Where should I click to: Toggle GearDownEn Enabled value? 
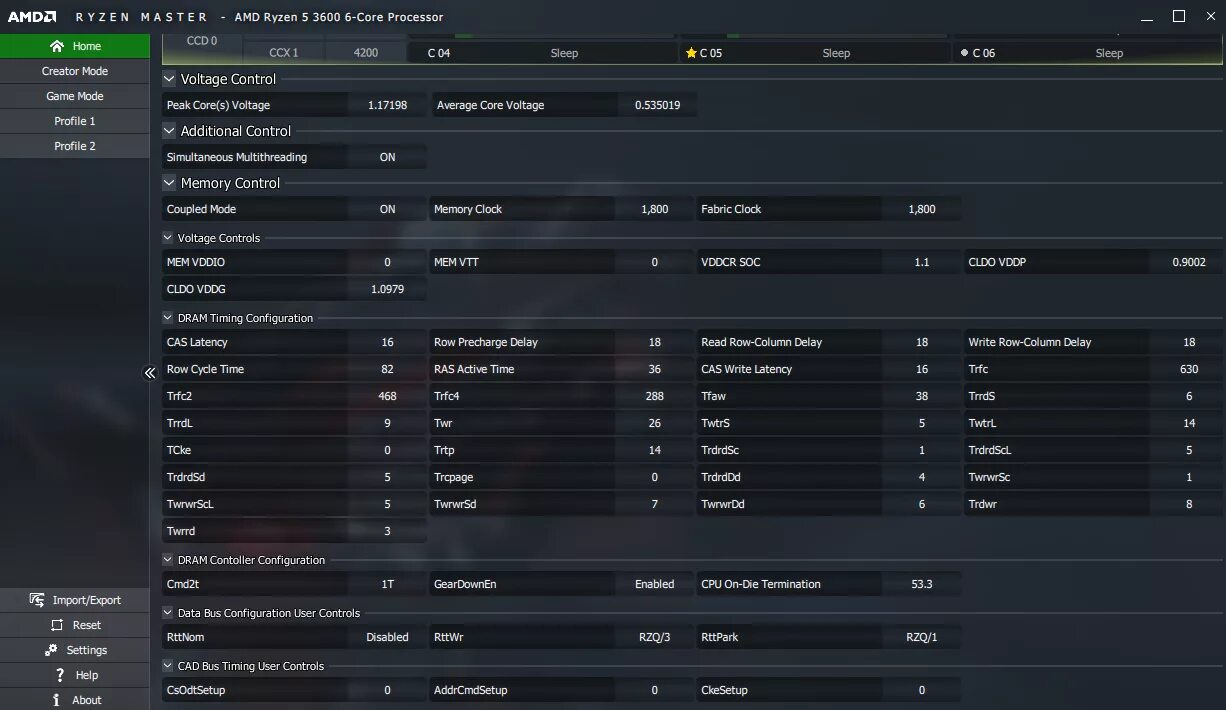654,584
